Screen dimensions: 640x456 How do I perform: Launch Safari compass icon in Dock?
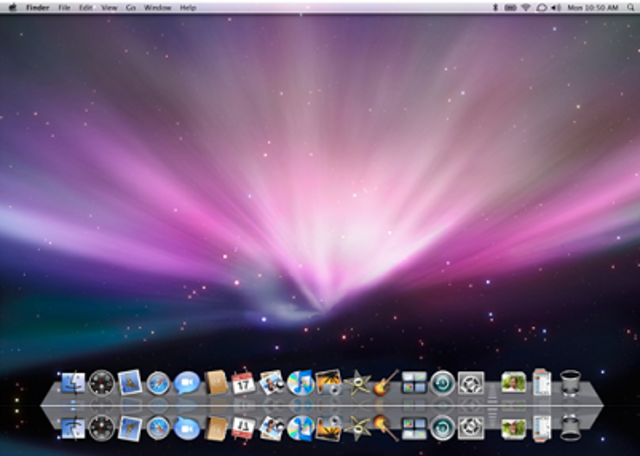tap(158, 383)
